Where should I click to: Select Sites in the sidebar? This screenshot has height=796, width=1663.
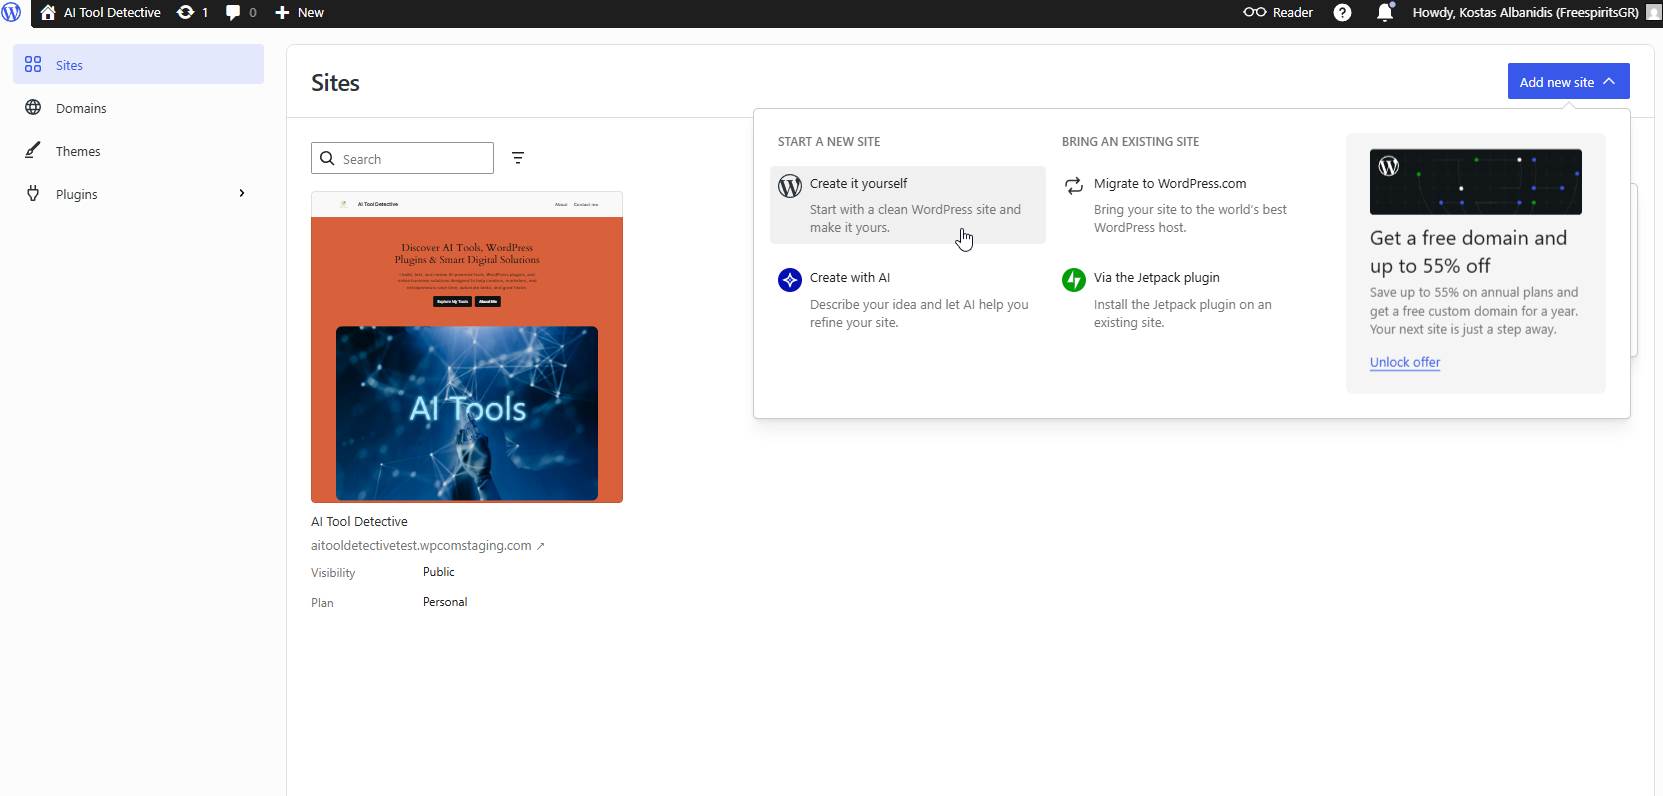tap(138, 64)
